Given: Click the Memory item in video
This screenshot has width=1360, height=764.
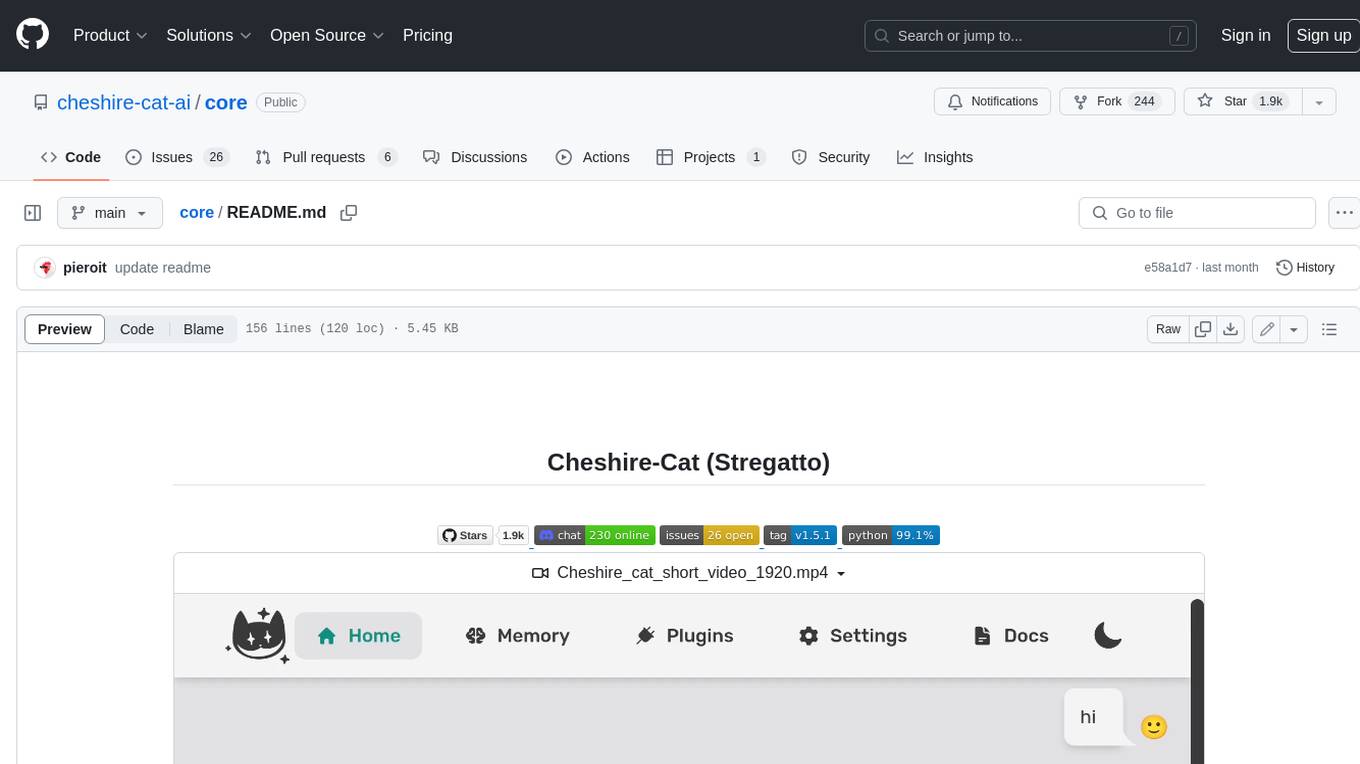Looking at the screenshot, I should tap(518, 636).
